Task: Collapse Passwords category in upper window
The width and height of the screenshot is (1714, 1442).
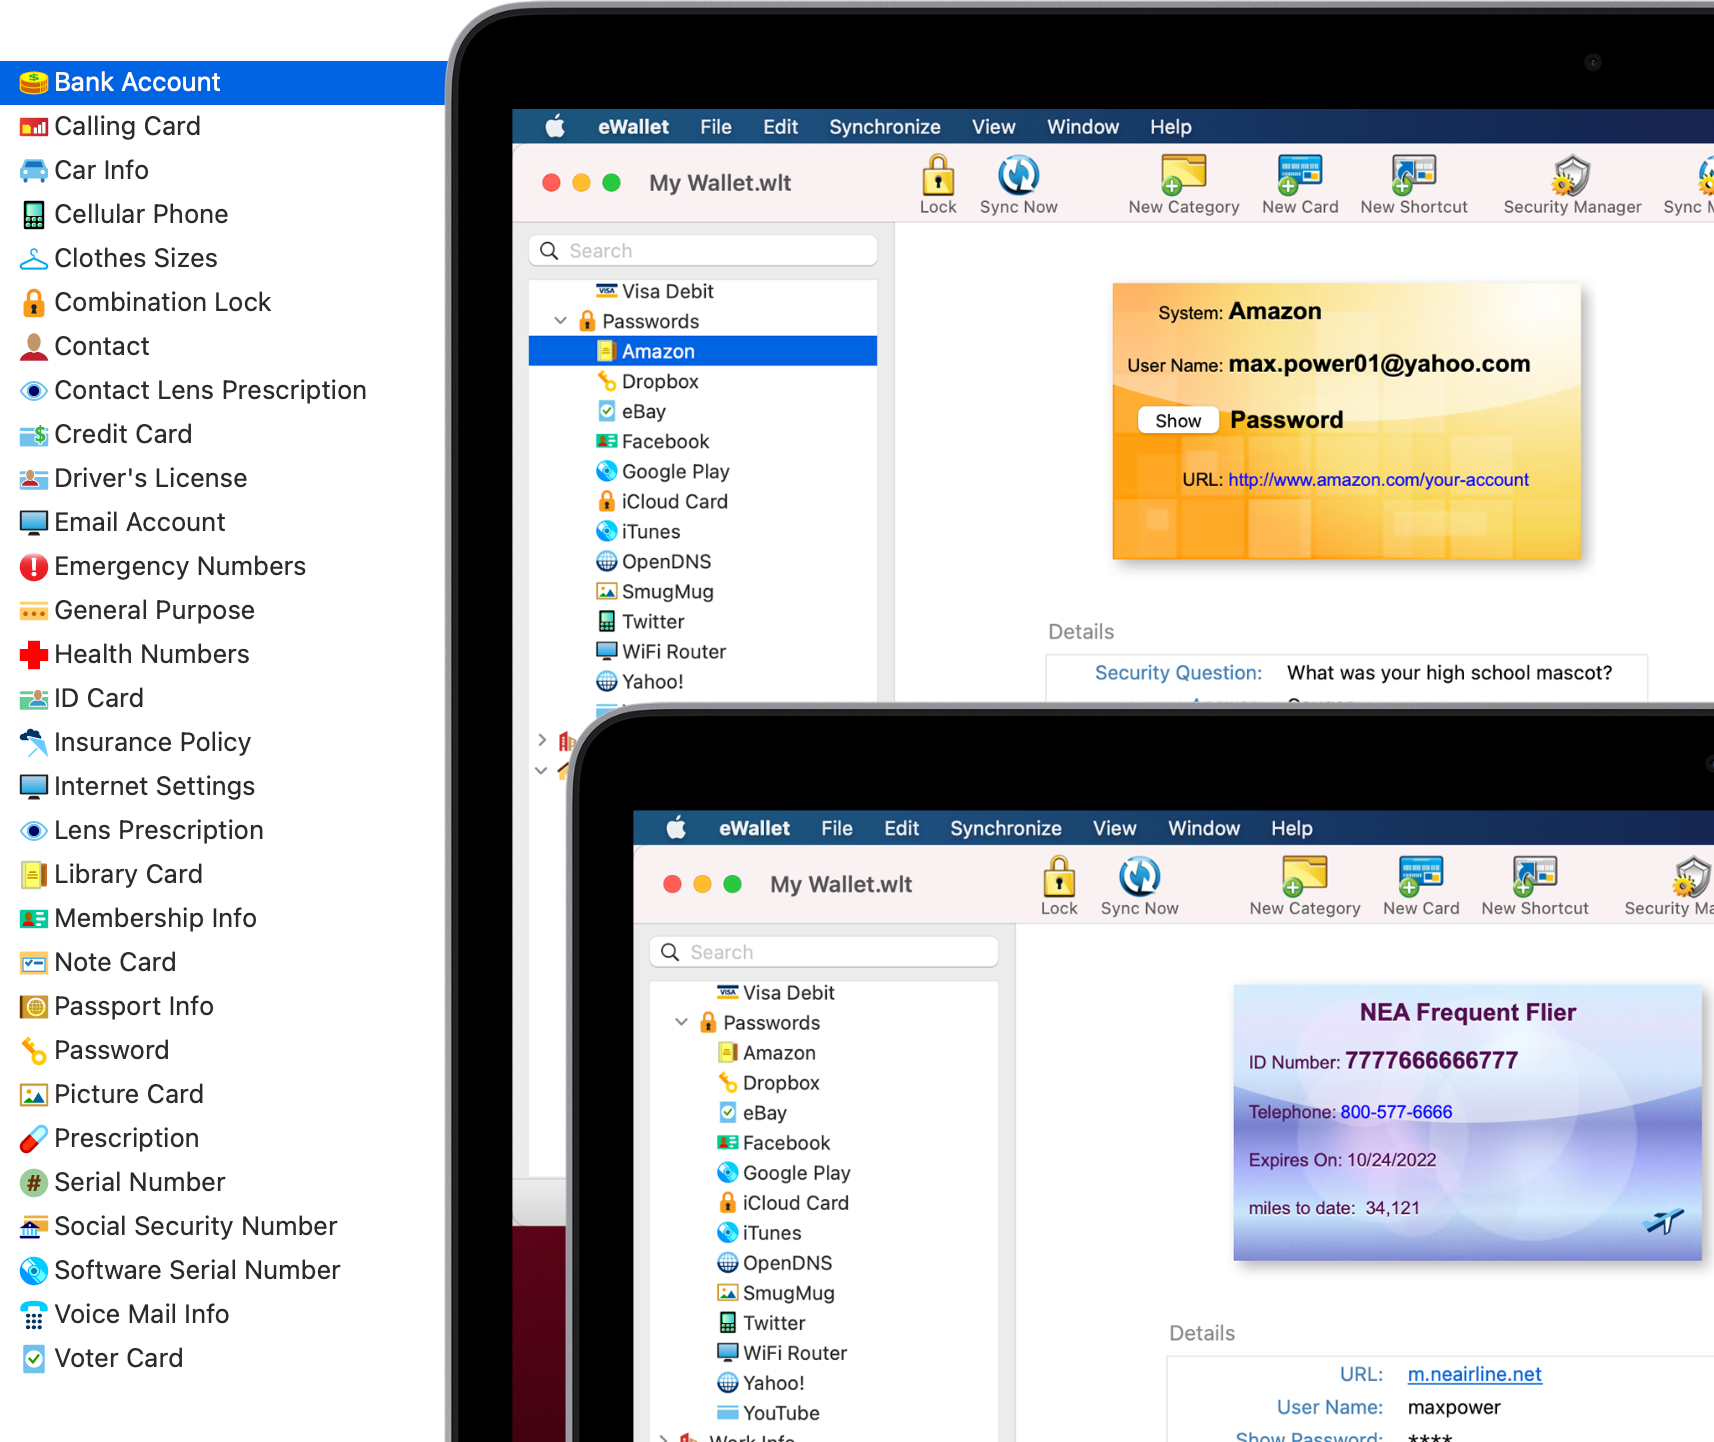Action: coord(560,321)
